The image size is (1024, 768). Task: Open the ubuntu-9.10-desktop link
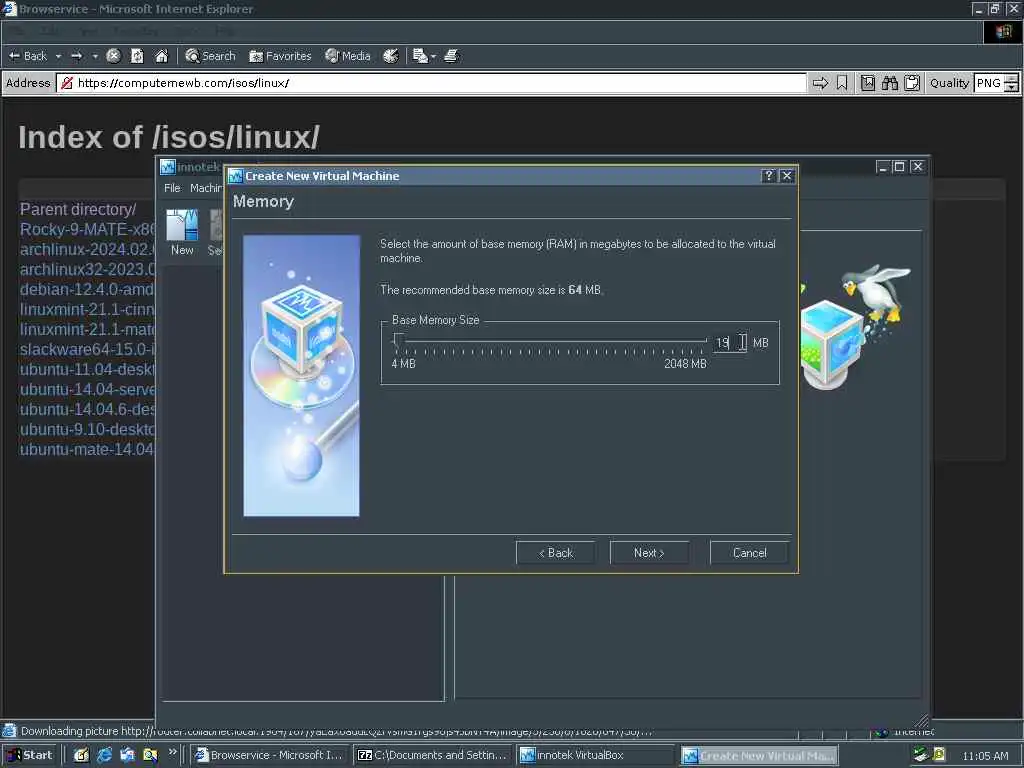(88, 429)
